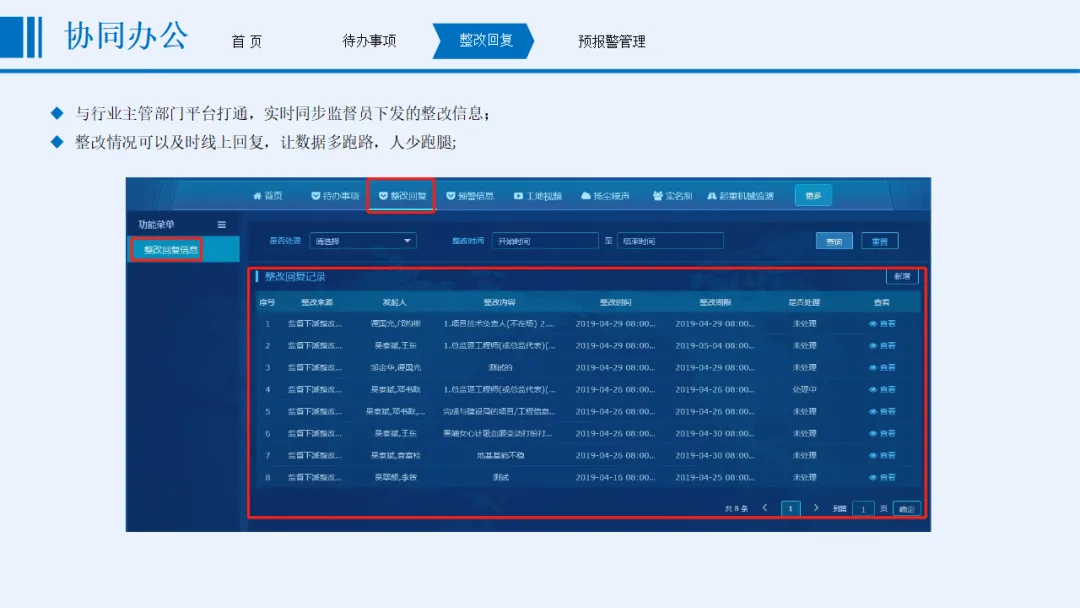Screen dimensions: 1080x608
Task: Click the 整改期限 column header
Action: click(x=715, y=302)
